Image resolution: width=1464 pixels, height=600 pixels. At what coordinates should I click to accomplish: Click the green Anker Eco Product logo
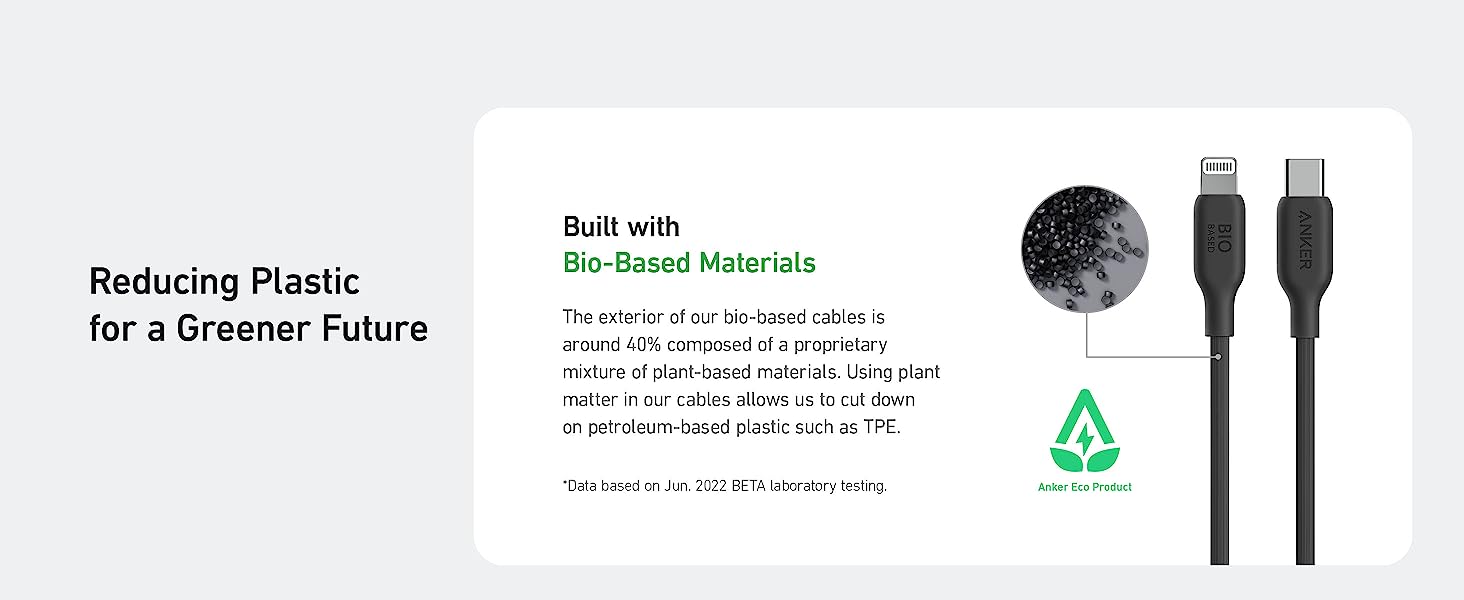(x=1085, y=431)
